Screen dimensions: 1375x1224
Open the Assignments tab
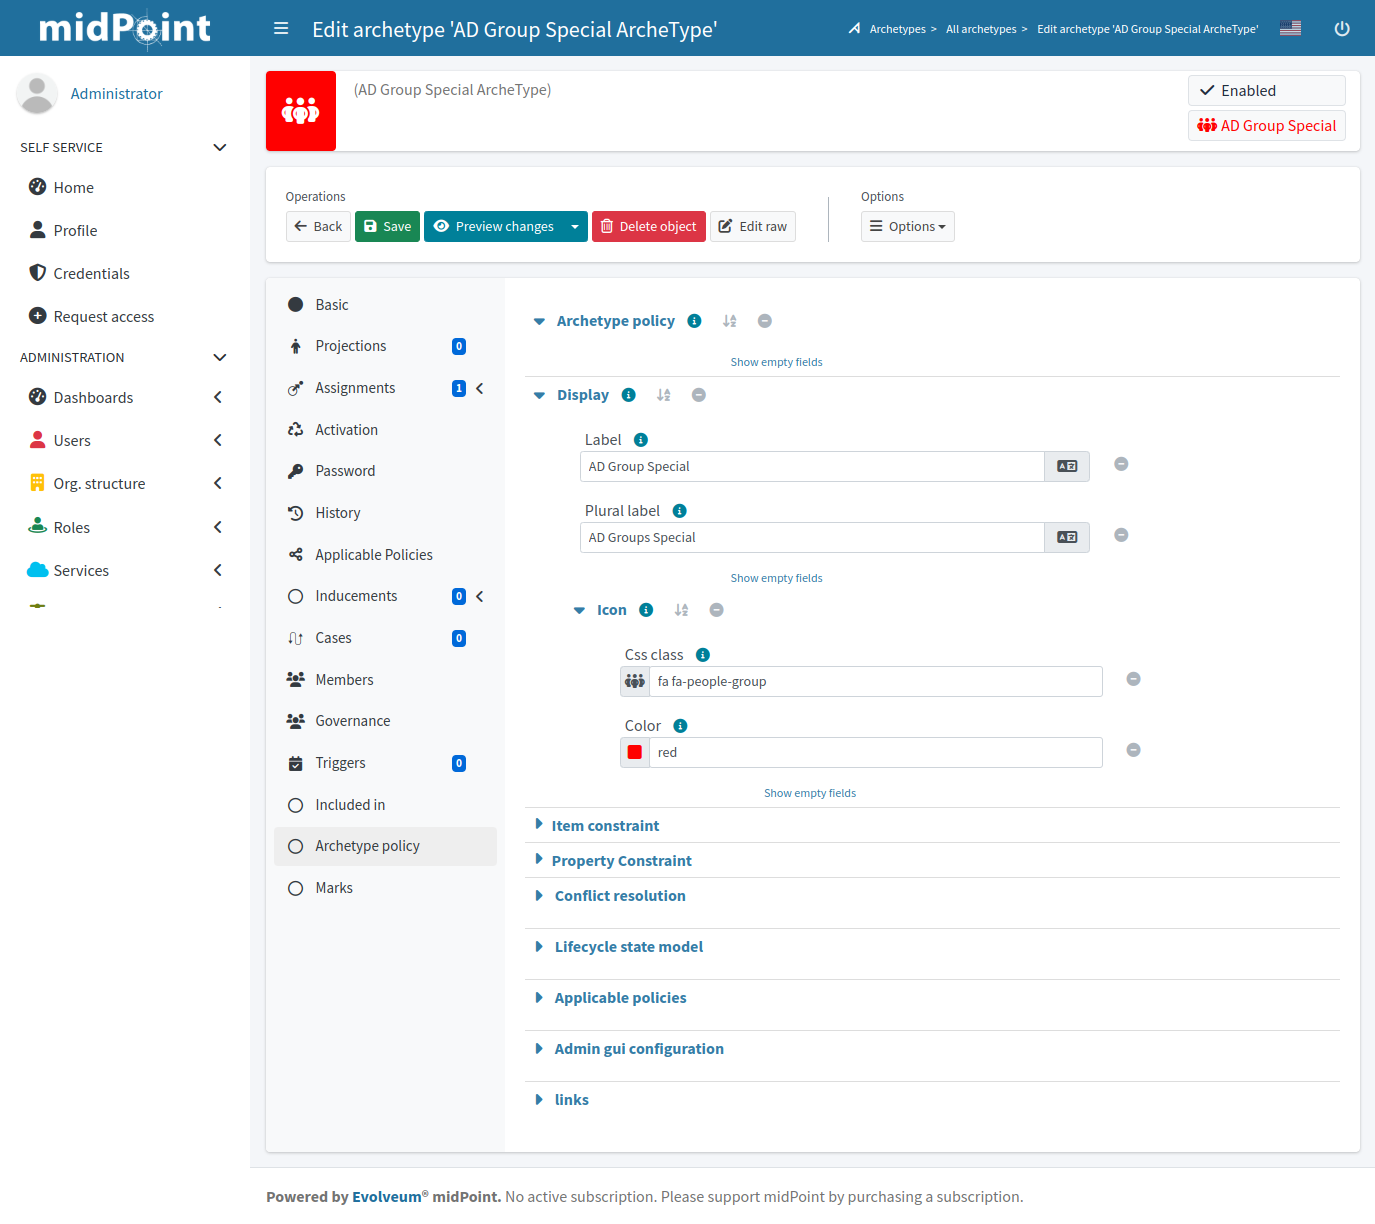pos(385,388)
